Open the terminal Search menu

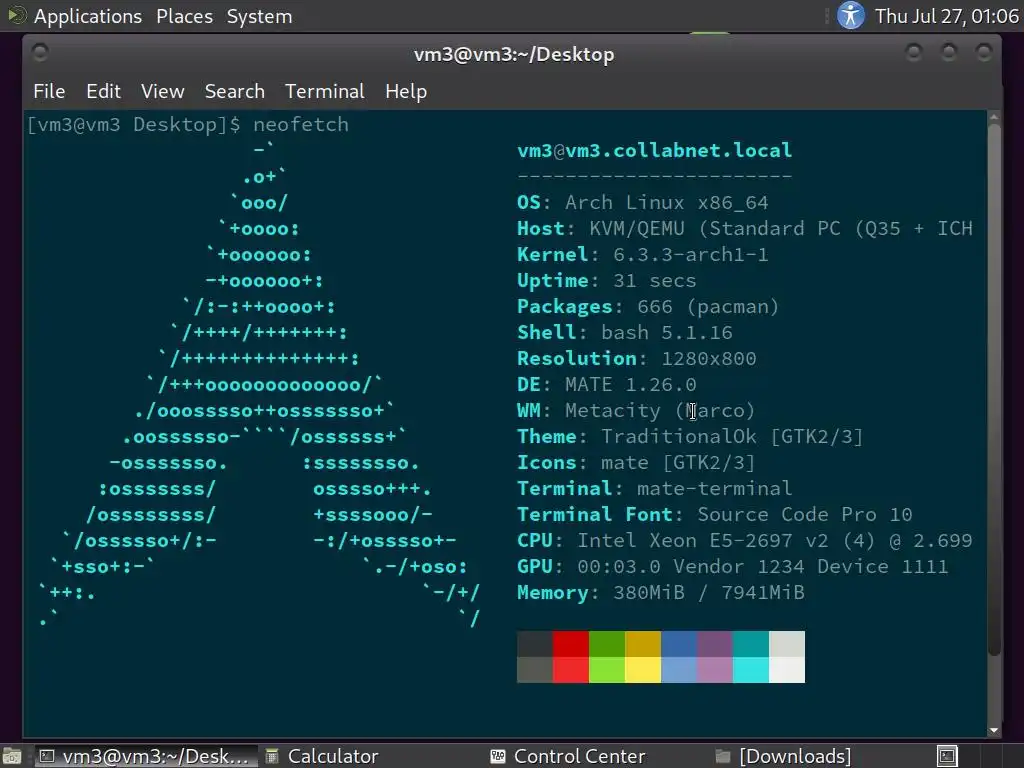tap(234, 91)
